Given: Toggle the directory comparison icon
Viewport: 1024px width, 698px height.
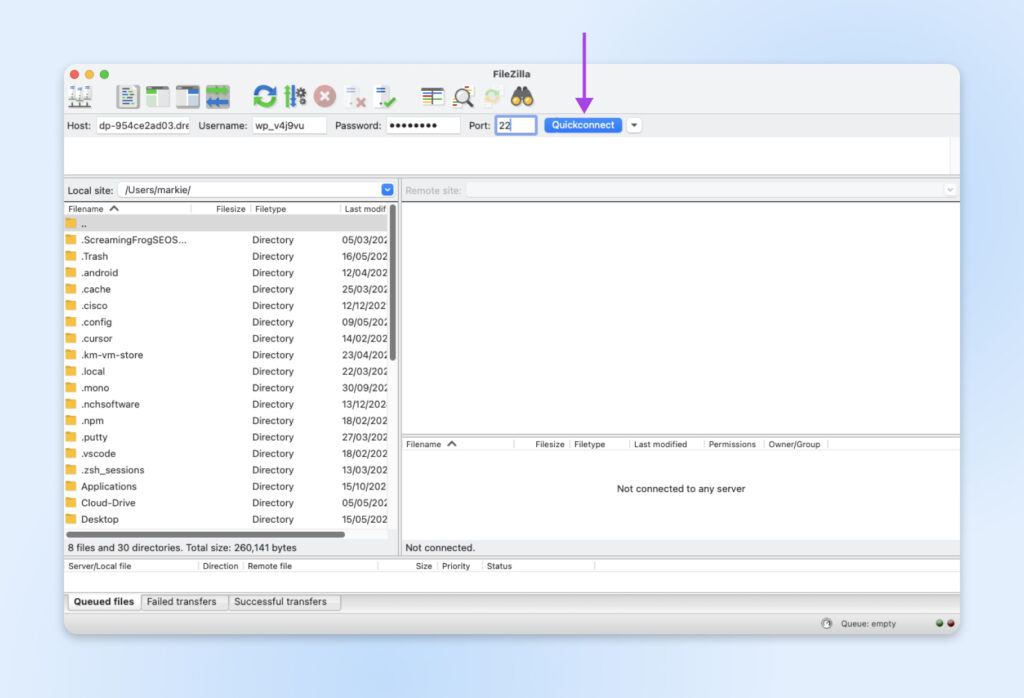Looking at the screenshot, I should [x=463, y=96].
